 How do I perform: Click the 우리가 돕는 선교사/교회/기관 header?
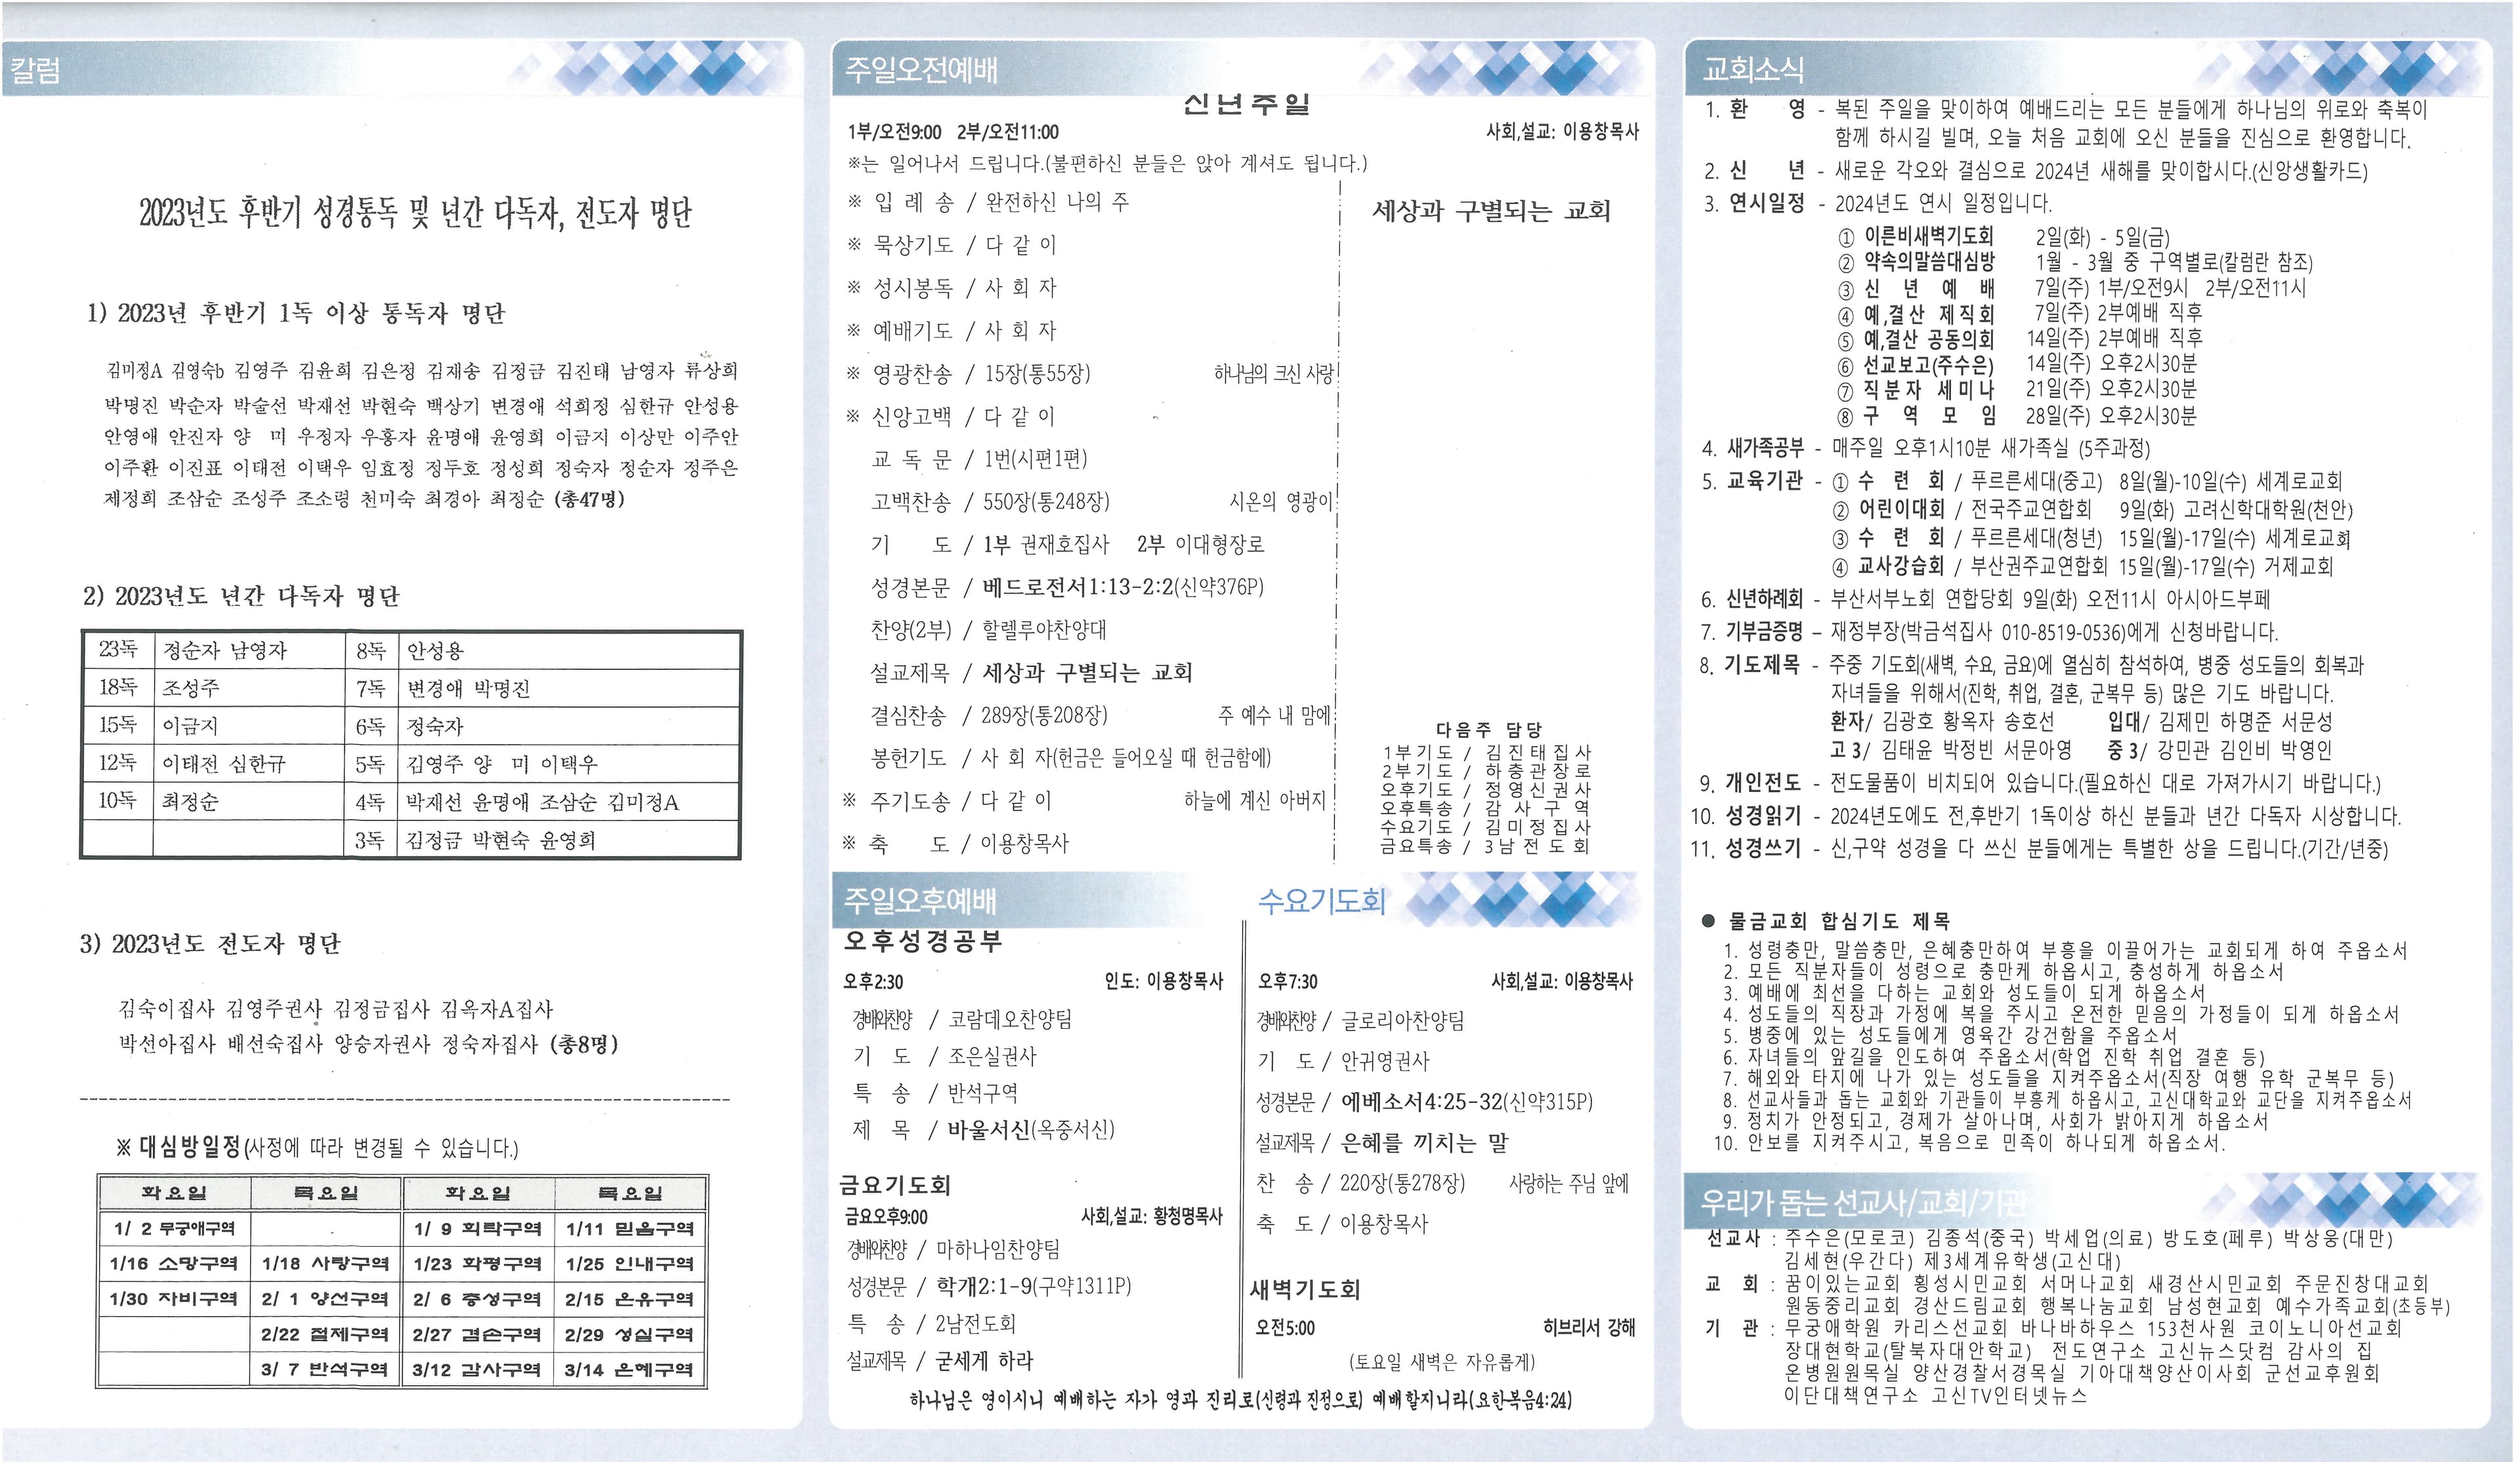pos(1864,1201)
